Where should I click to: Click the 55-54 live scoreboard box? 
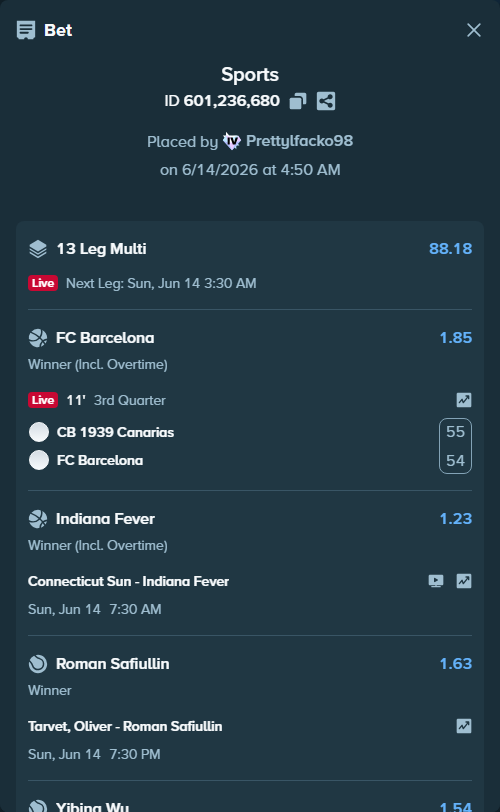[455, 446]
